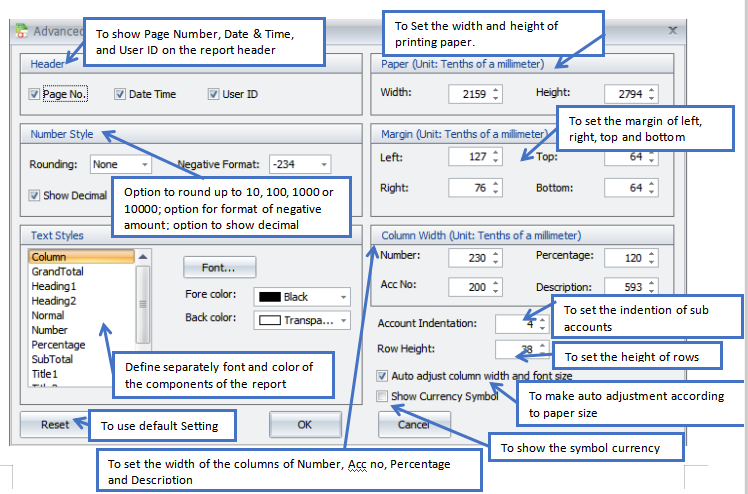This screenshot has width=748, height=494.
Task: Increase paper Width with up arrow
Action: click(496, 90)
